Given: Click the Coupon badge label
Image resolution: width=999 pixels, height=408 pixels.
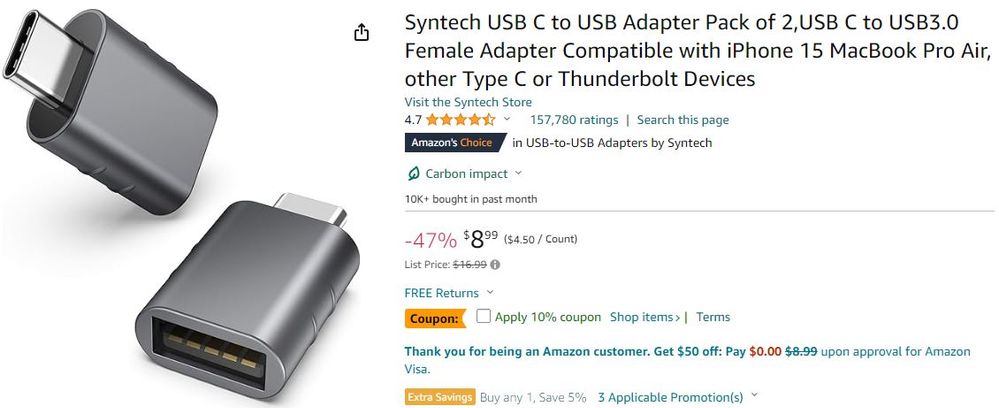Looking at the screenshot, I should pos(436,319).
